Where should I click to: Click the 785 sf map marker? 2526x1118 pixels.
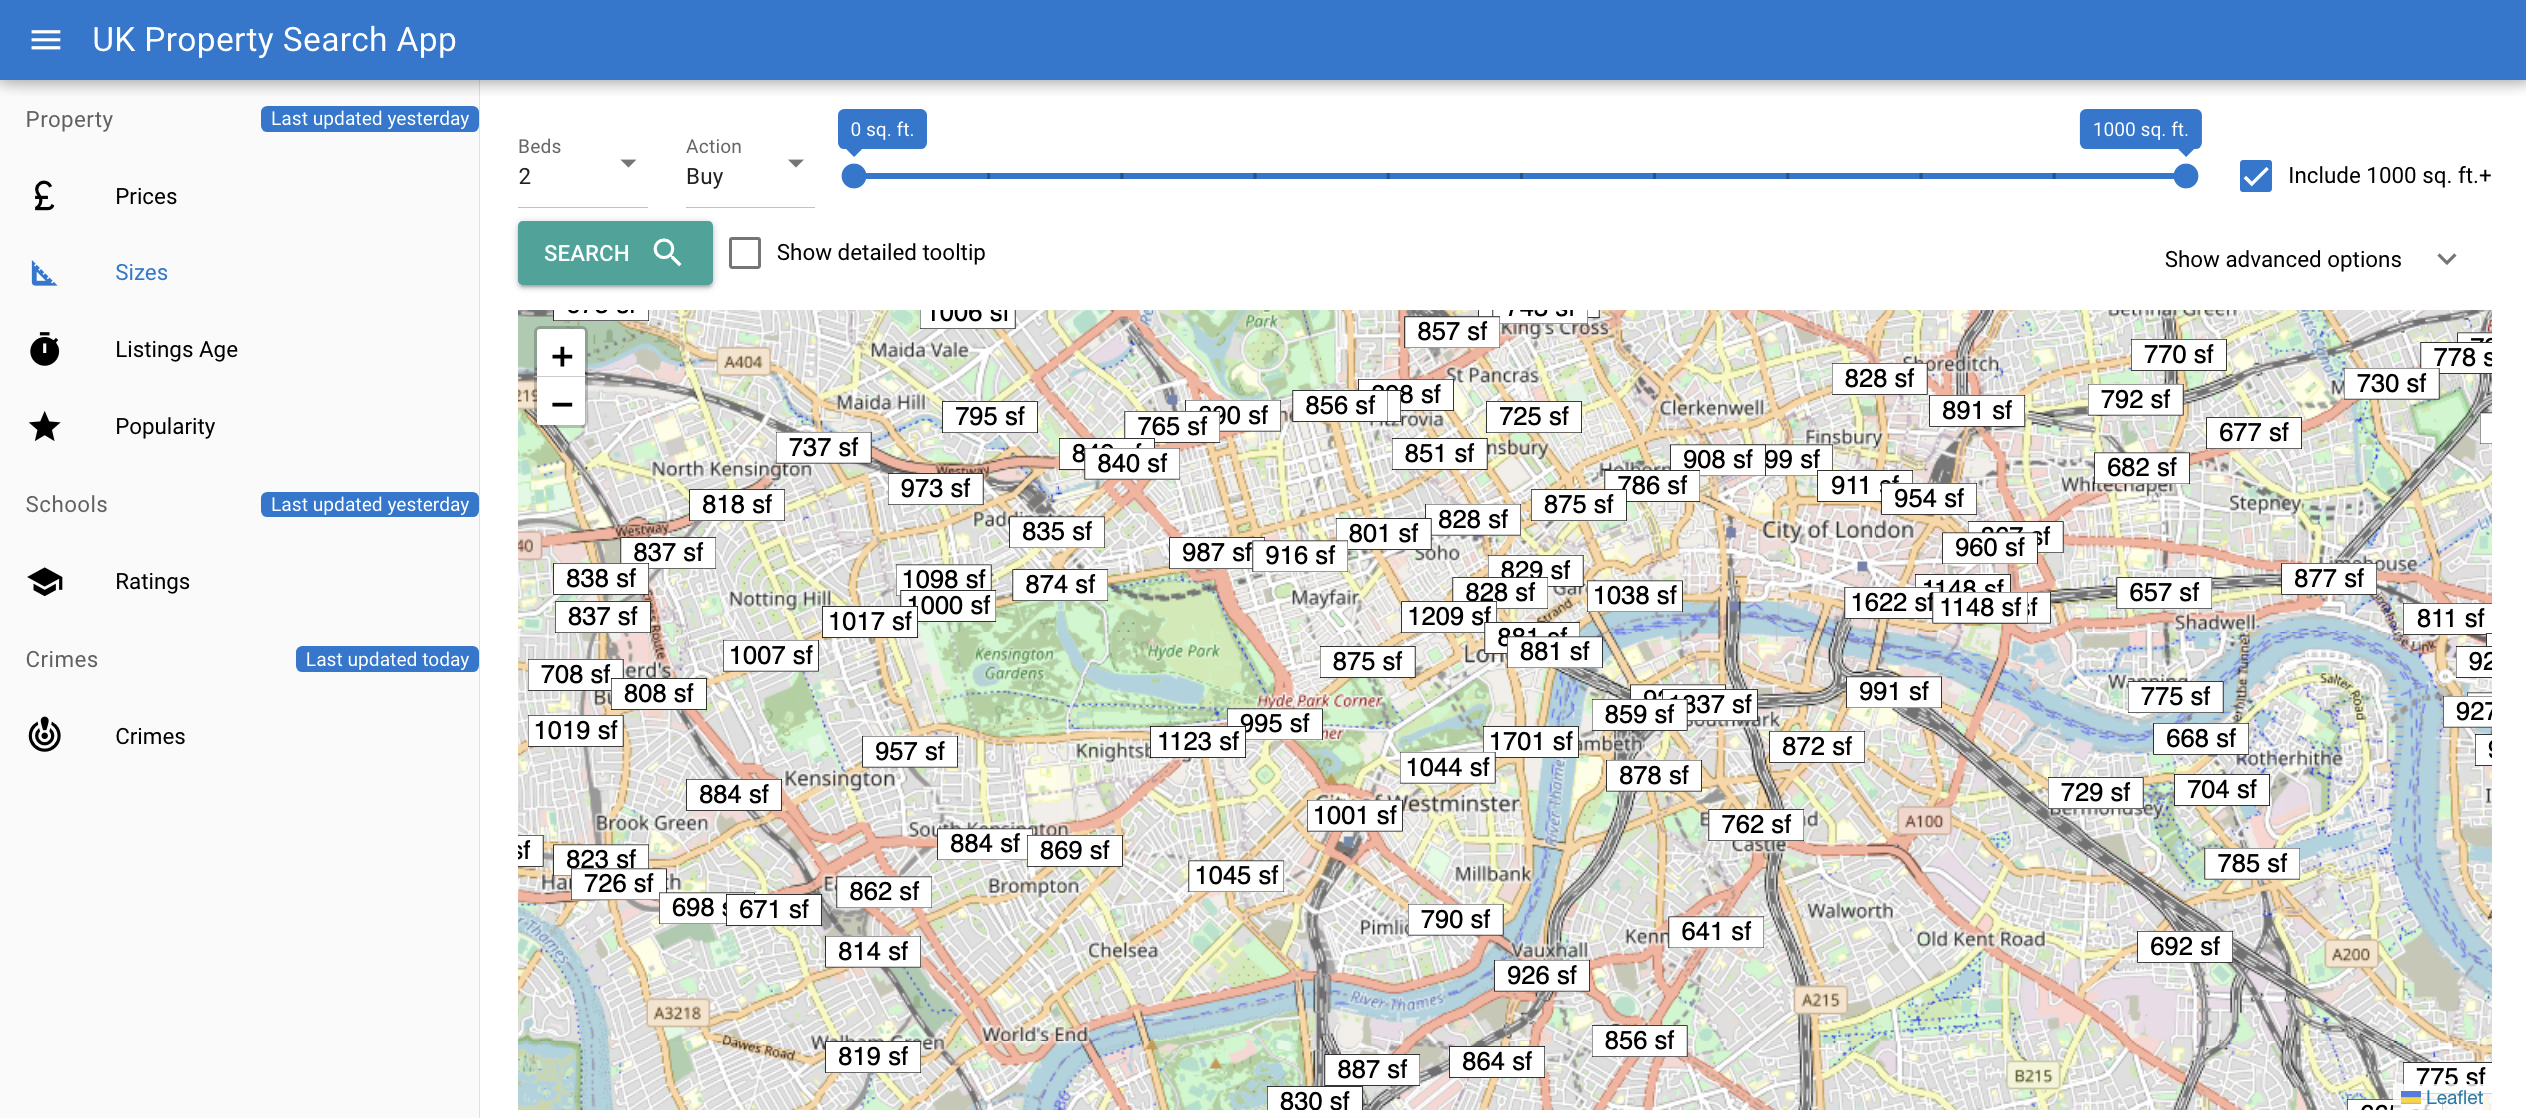coord(2252,864)
